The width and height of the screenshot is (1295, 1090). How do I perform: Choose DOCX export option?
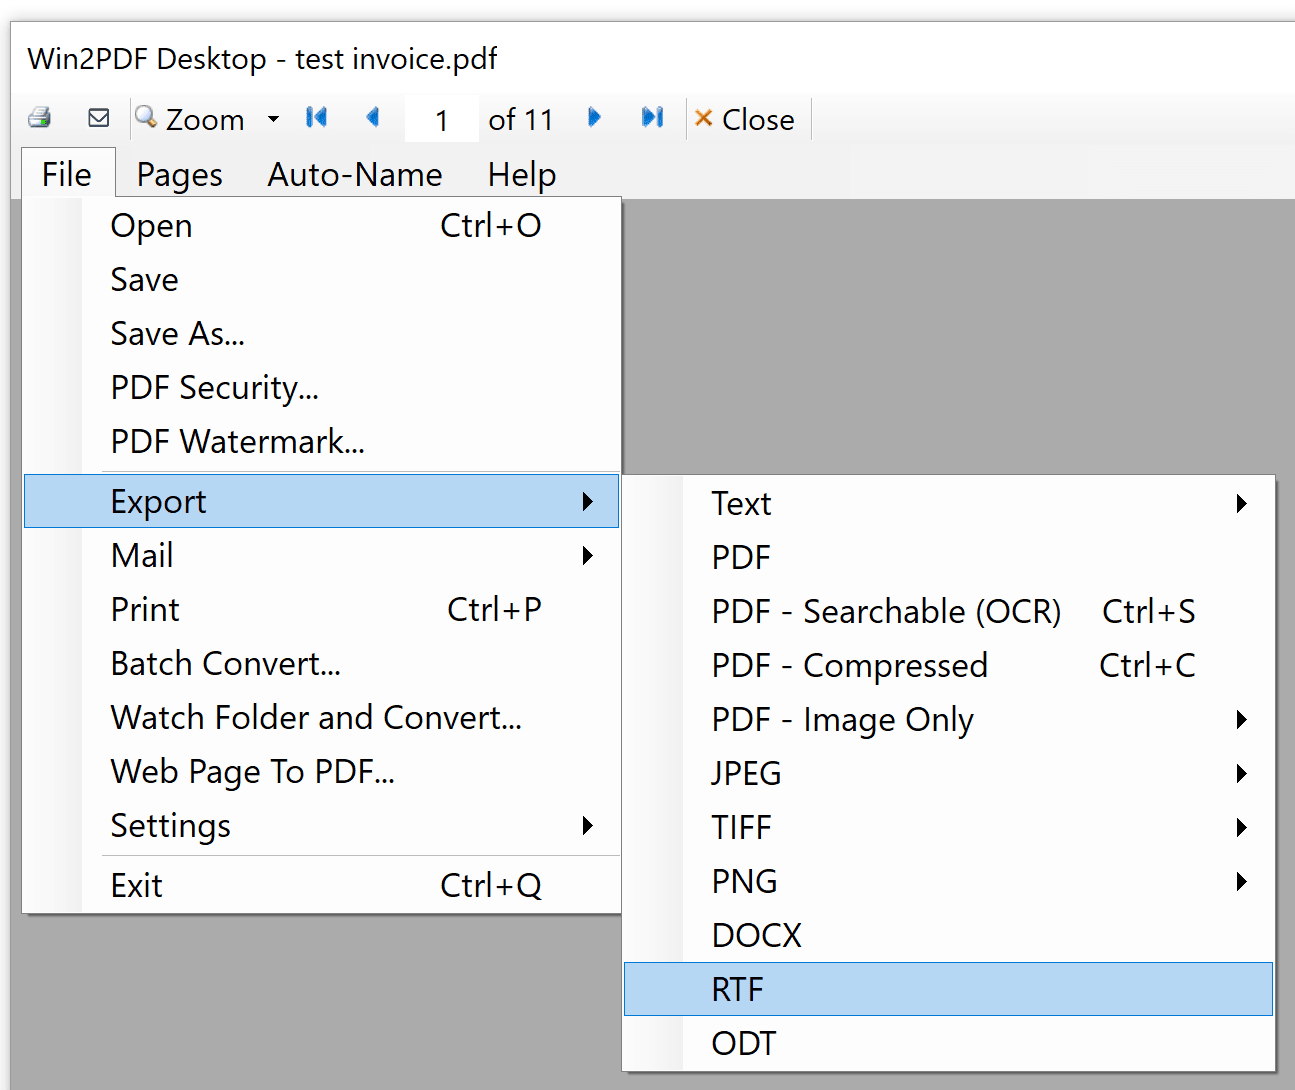[x=756, y=934]
